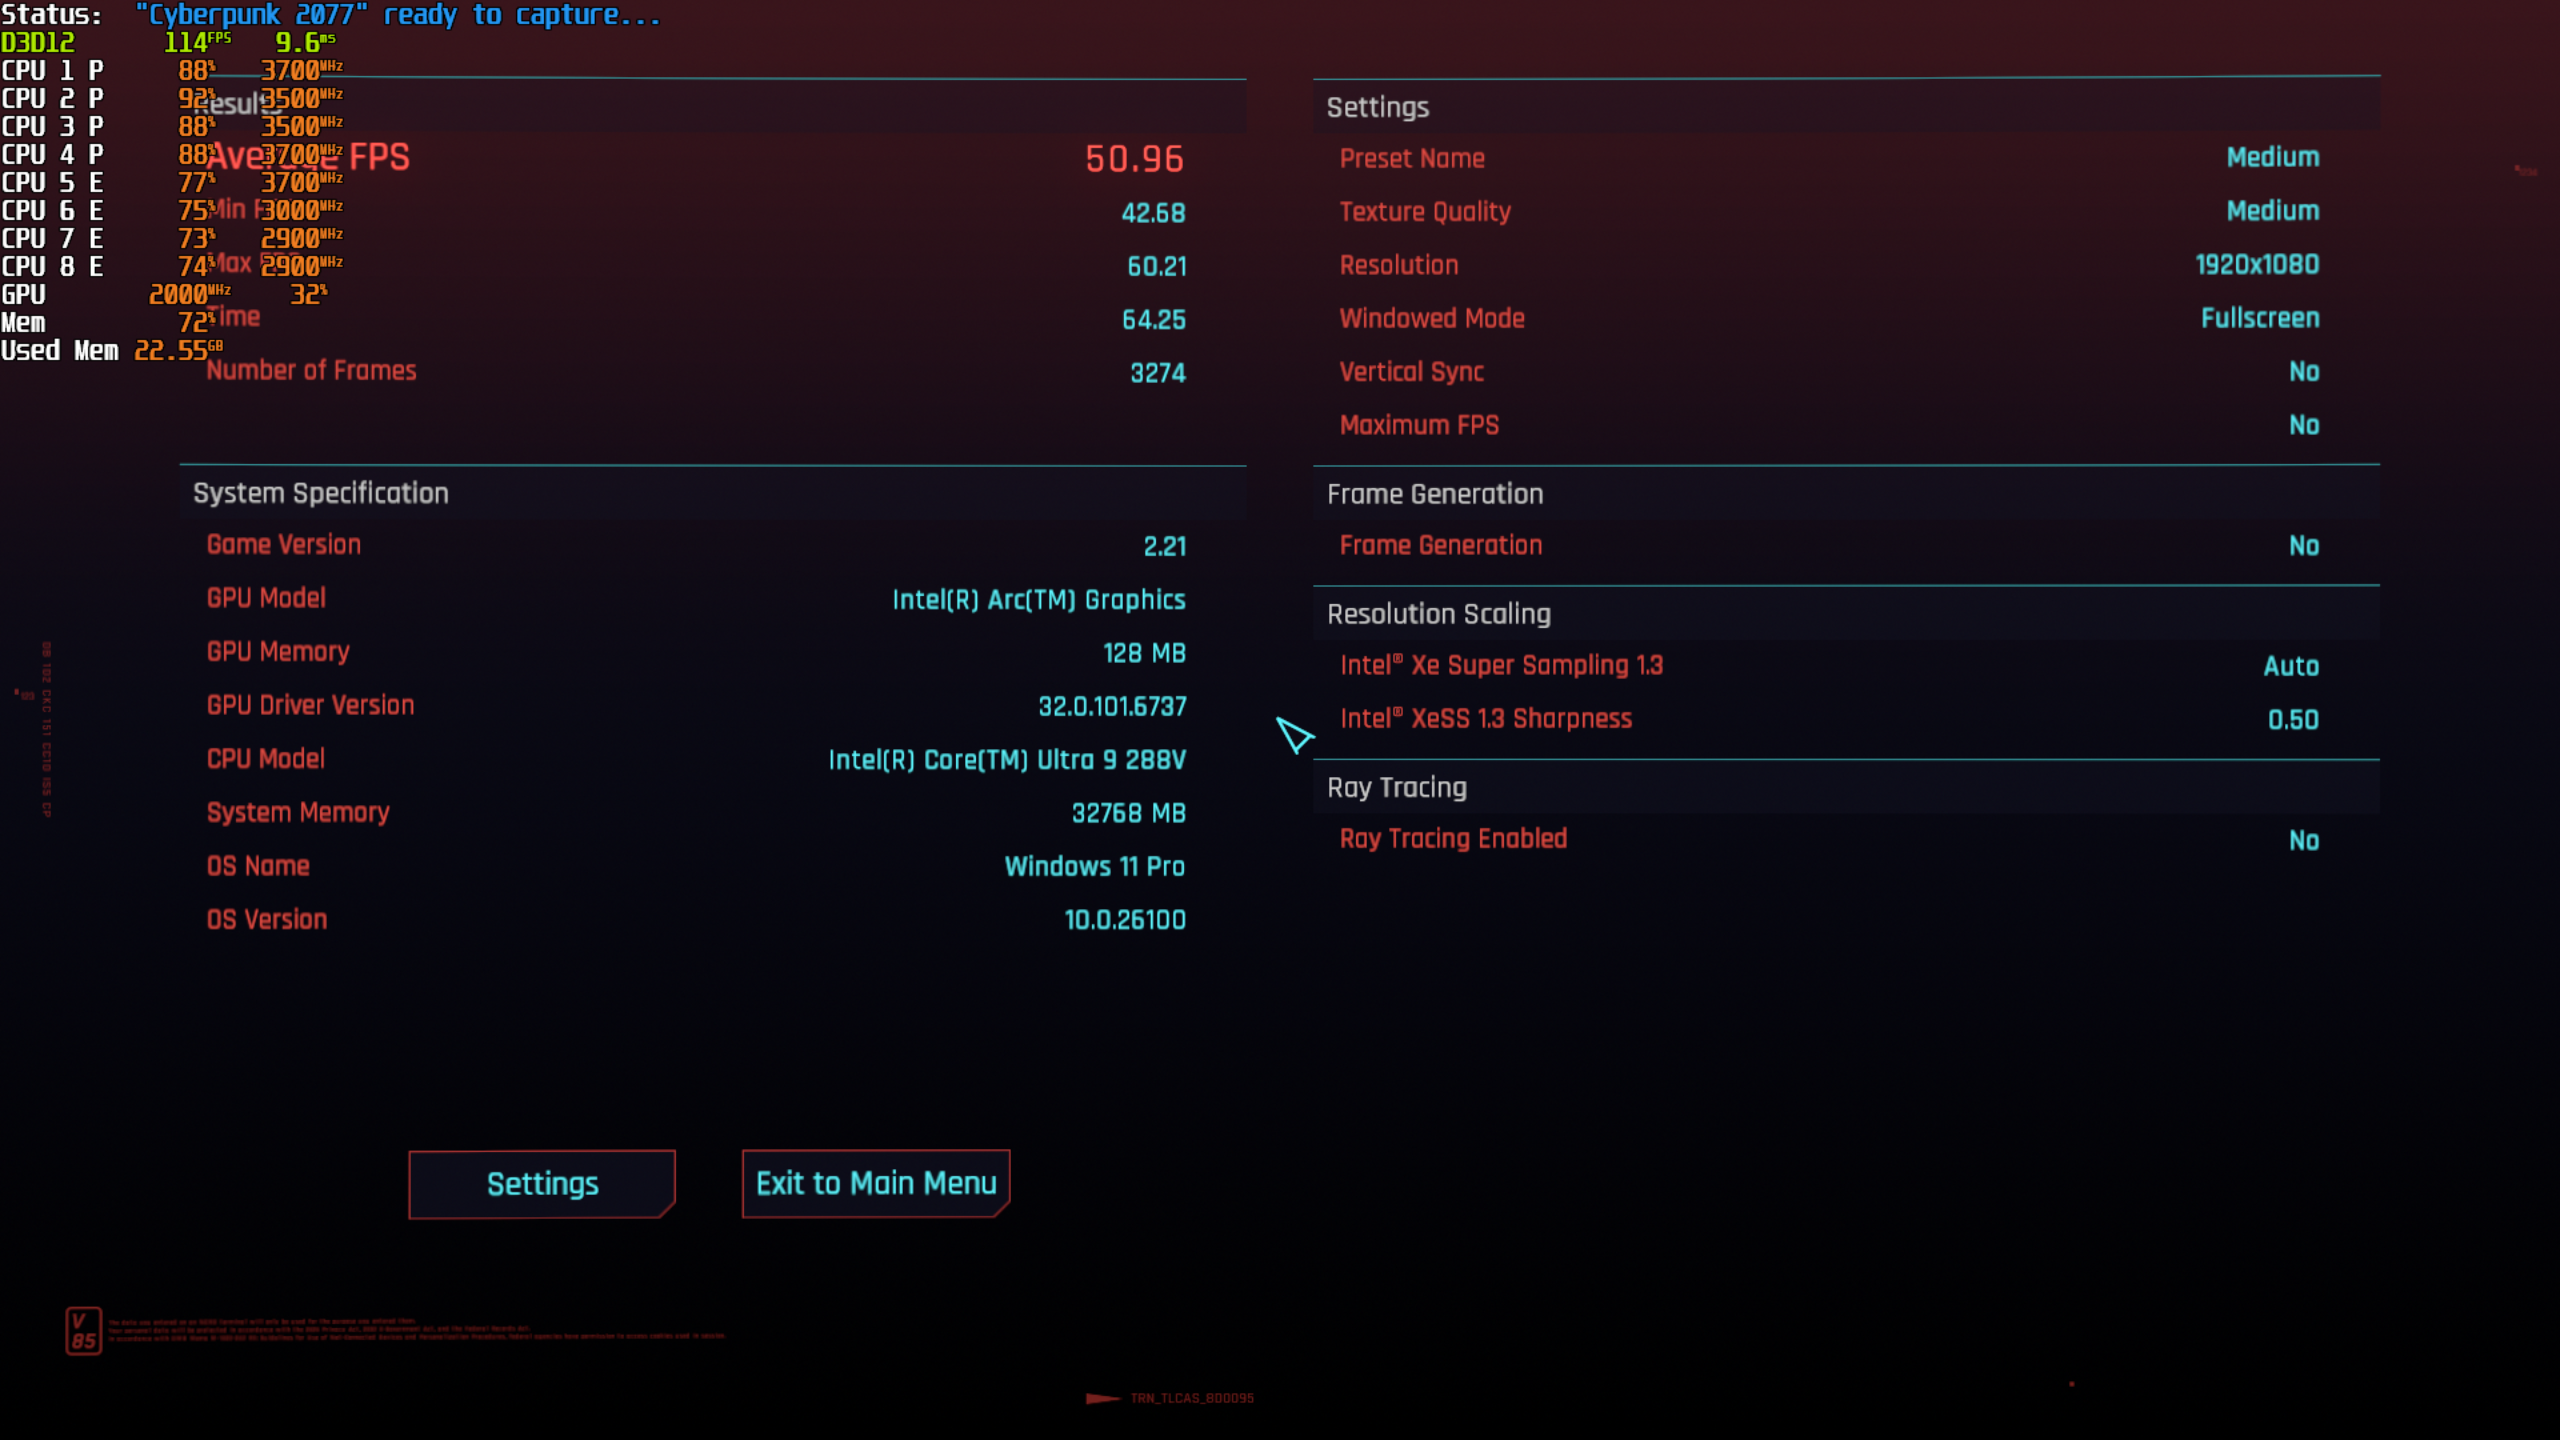2560x1440 pixels.
Task: Click the game version value 2.21
Action: [x=1164, y=546]
